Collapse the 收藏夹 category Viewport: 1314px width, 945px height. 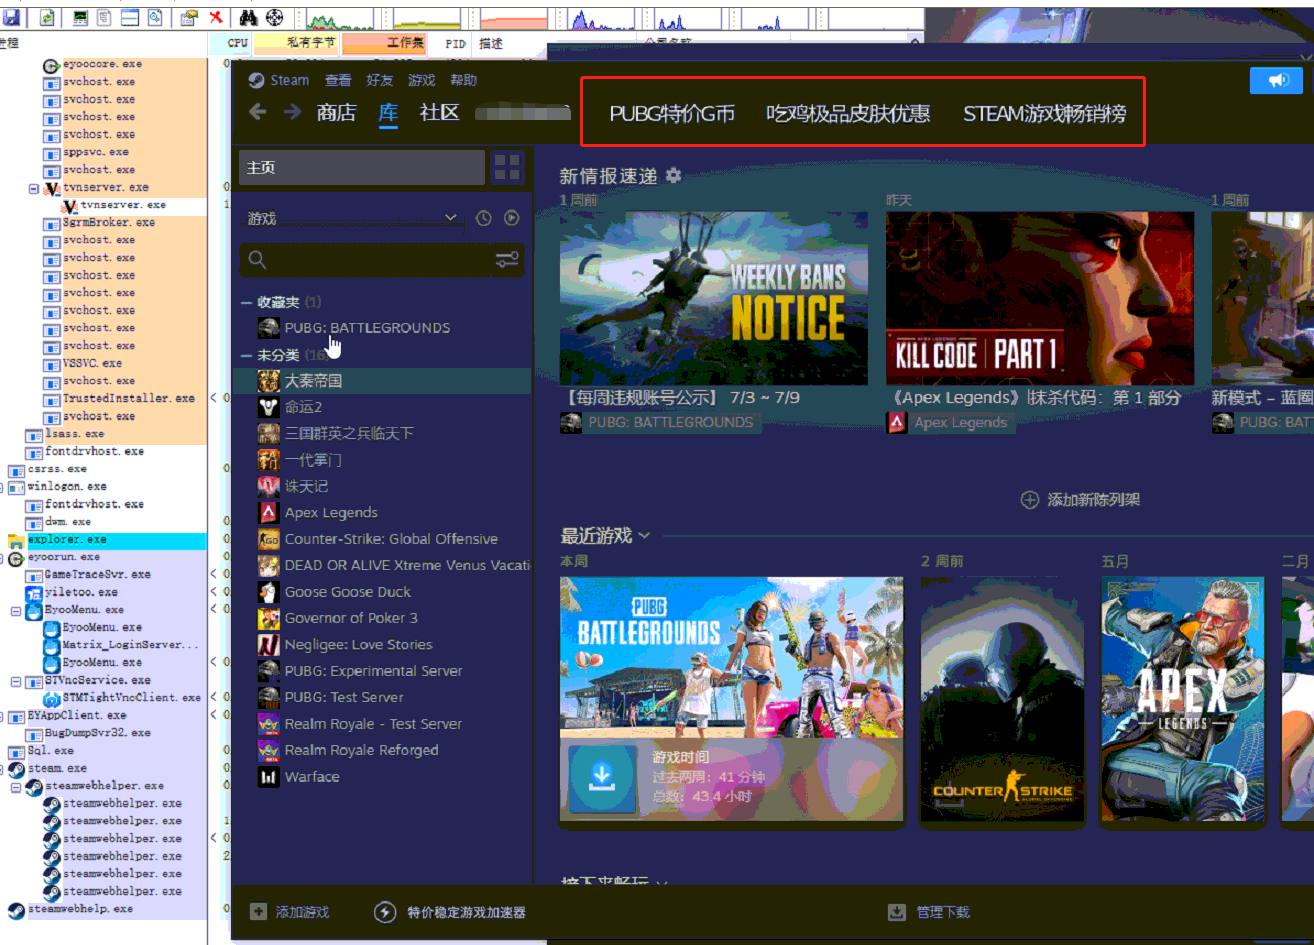coord(246,302)
